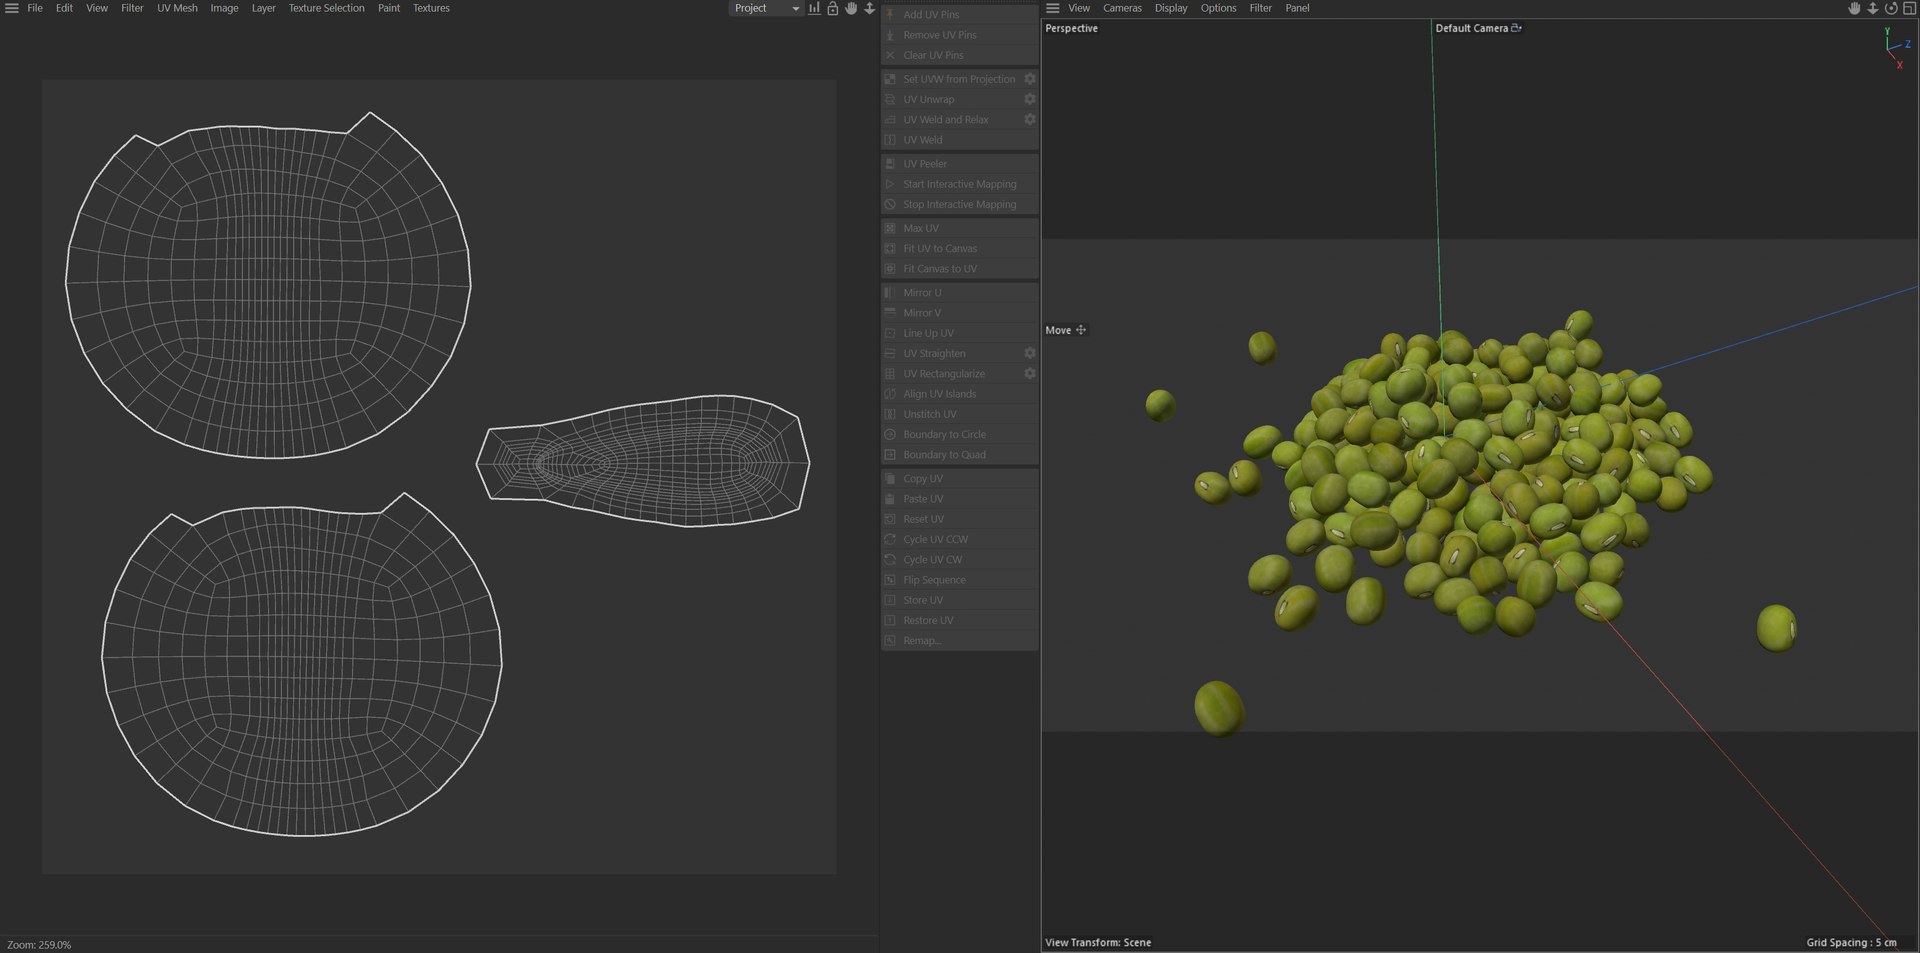The image size is (1920, 953).
Task: Click the viewport pan hand icon
Action: (1854, 8)
